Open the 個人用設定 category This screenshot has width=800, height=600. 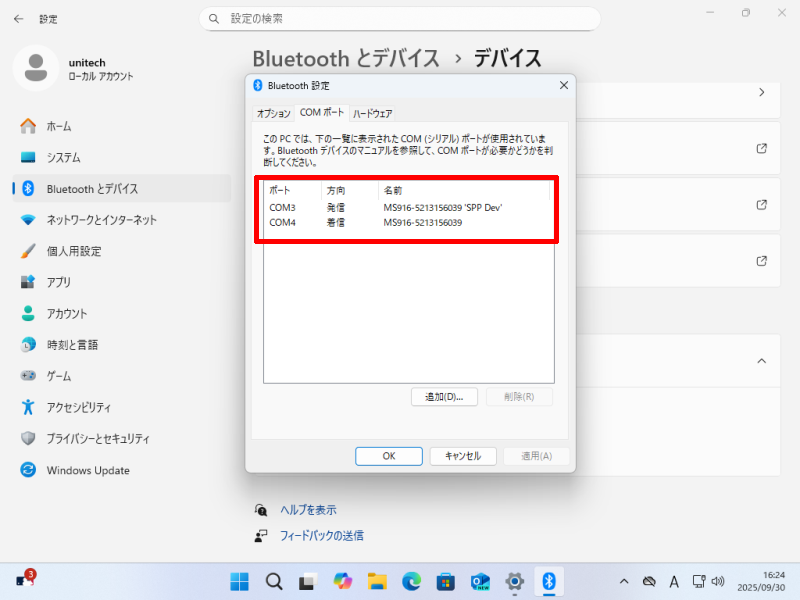click(73, 251)
